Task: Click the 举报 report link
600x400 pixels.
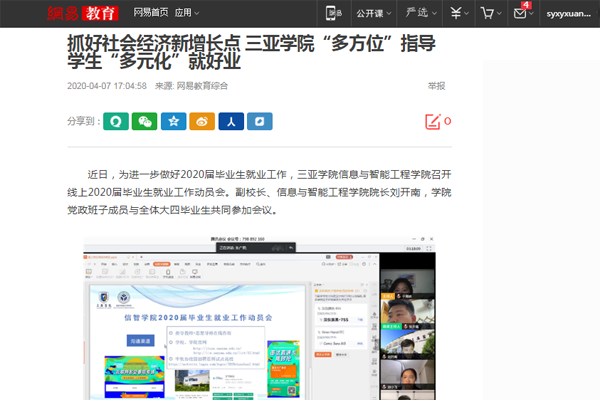Action: [436, 86]
